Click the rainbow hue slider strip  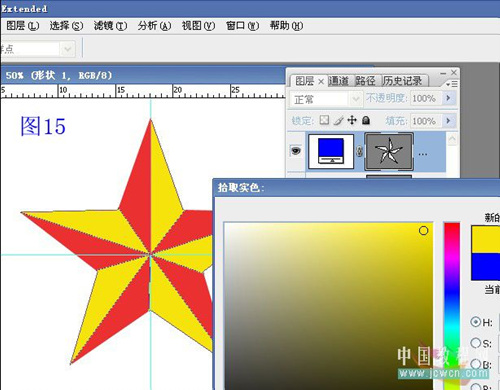(452, 306)
